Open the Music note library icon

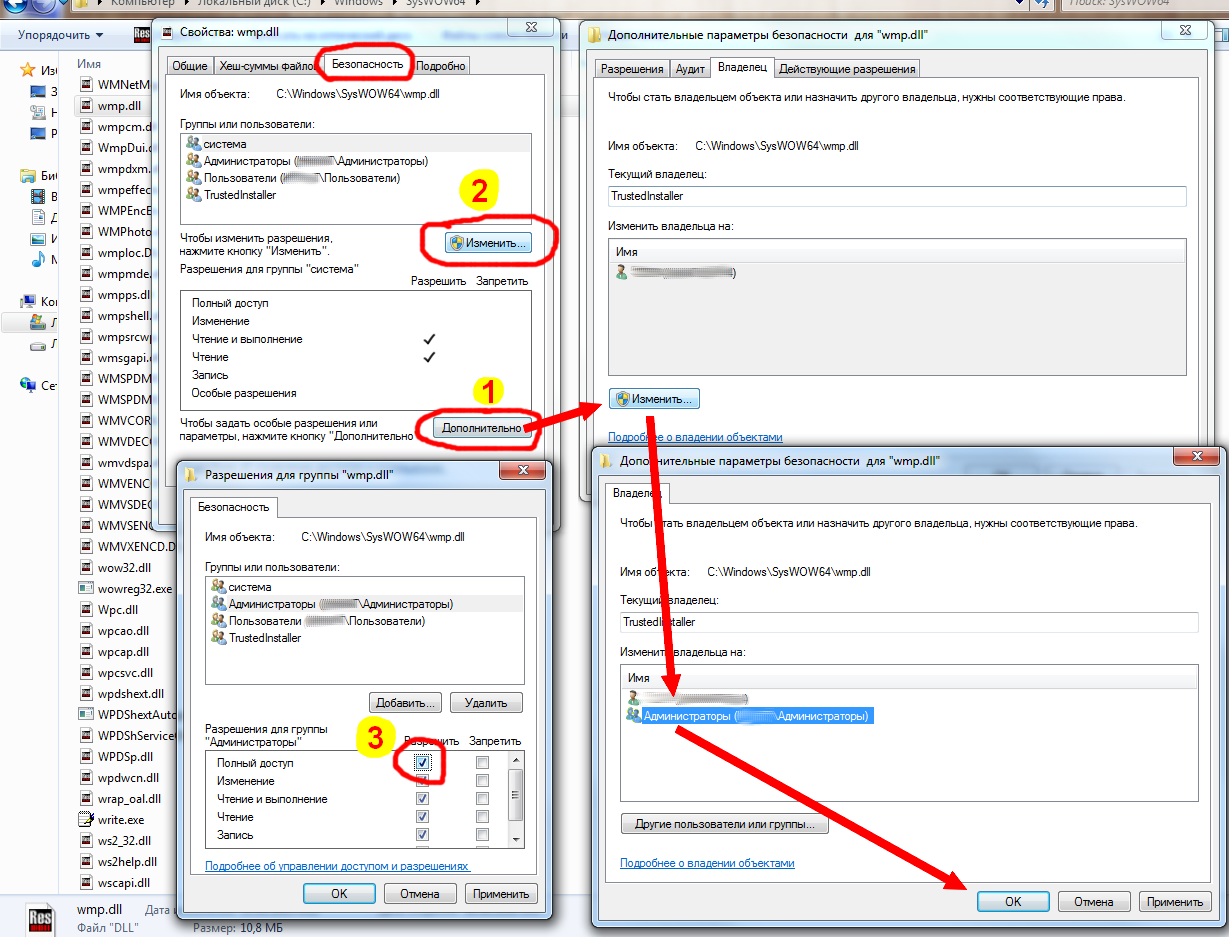tap(38, 259)
